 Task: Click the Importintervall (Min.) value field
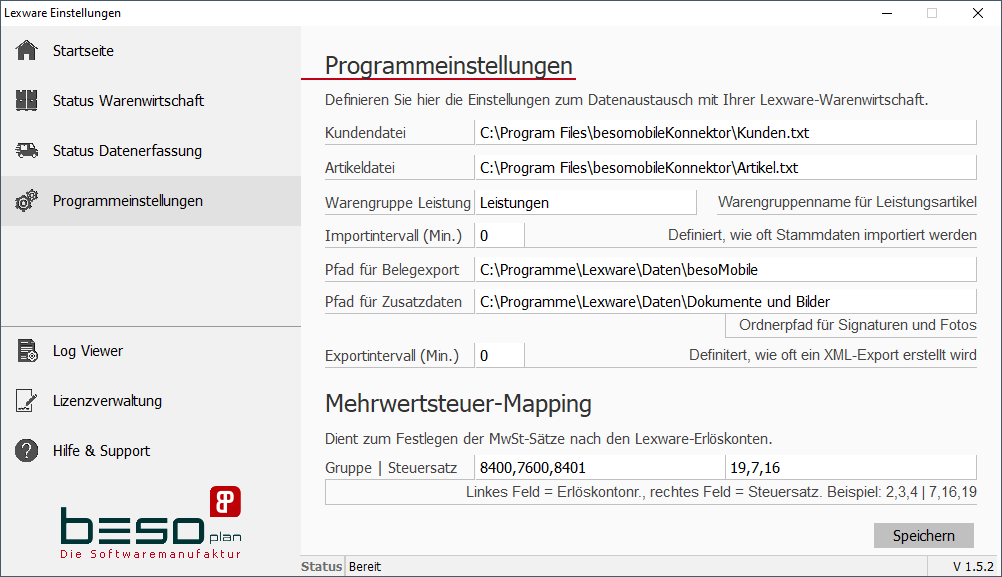point(500,235)
